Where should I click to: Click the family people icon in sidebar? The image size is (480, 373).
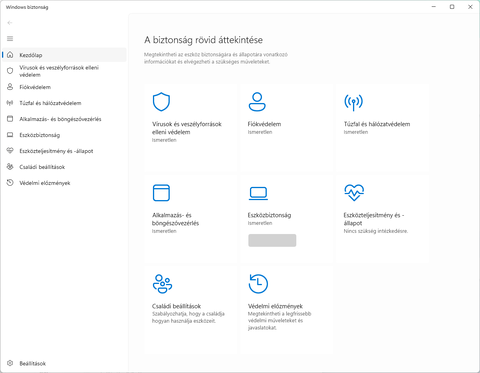coord(10,167)
